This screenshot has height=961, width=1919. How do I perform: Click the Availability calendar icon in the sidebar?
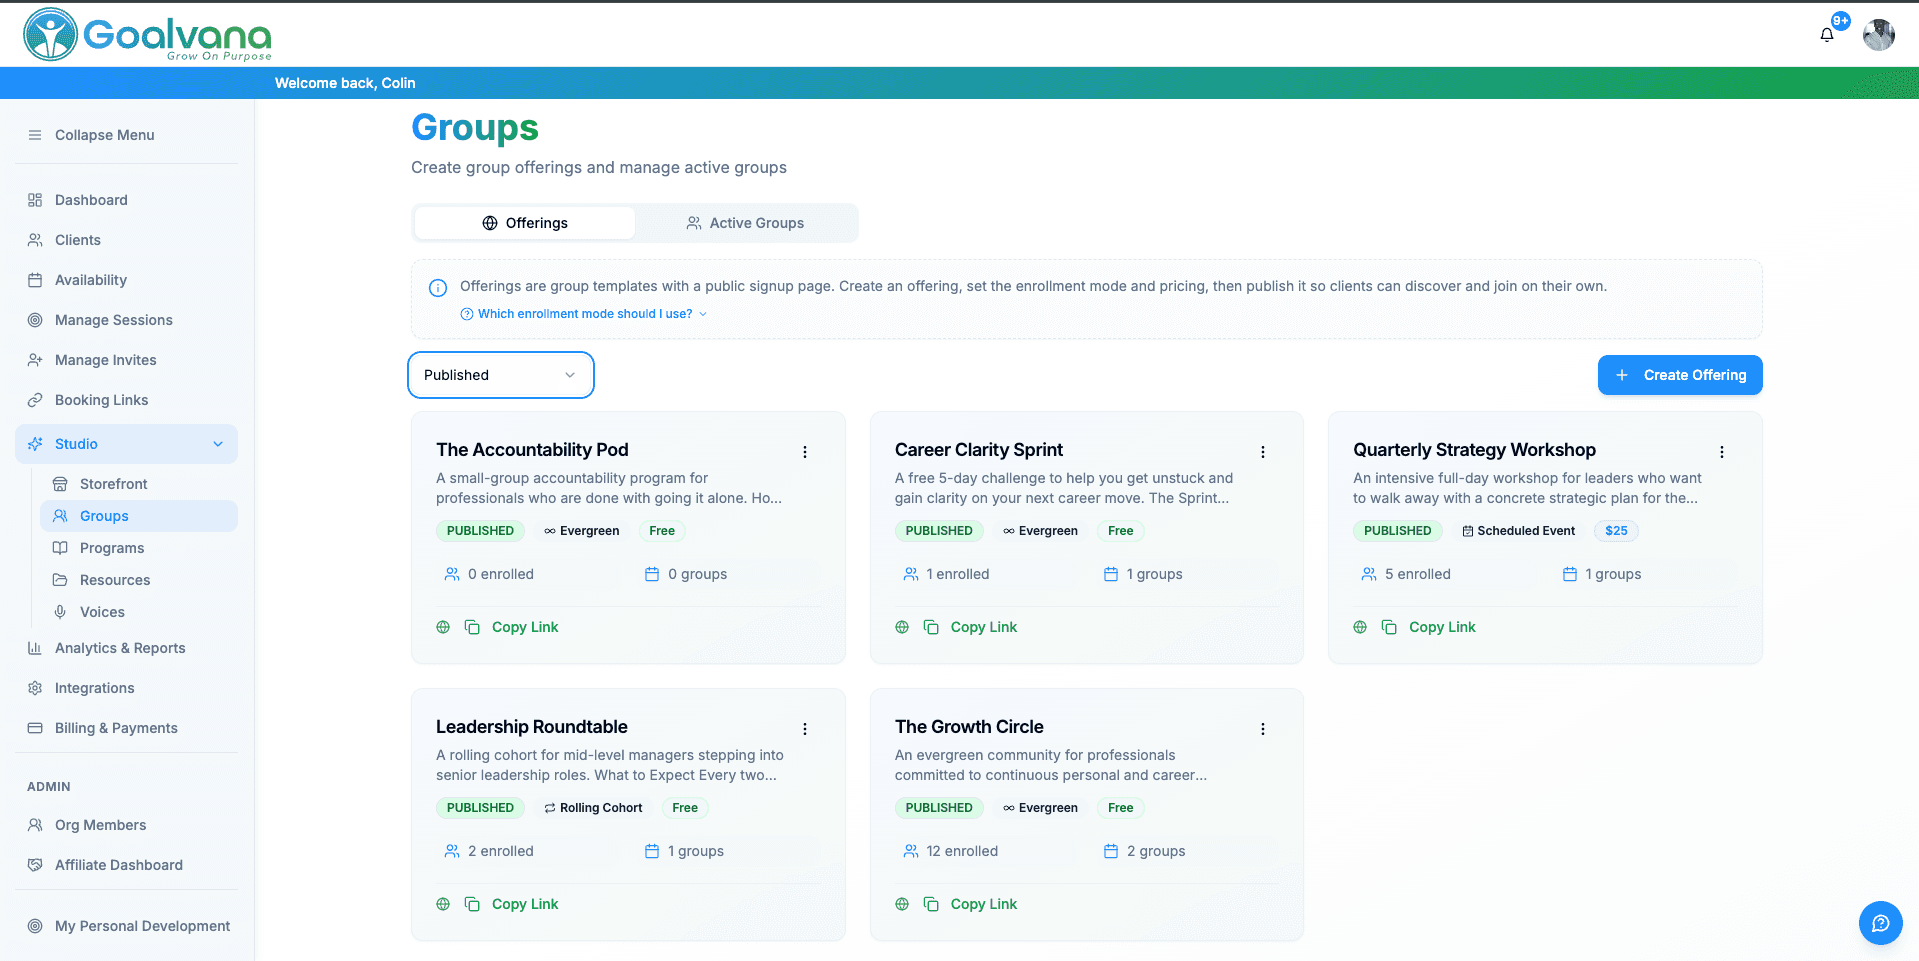pos(35,279)
